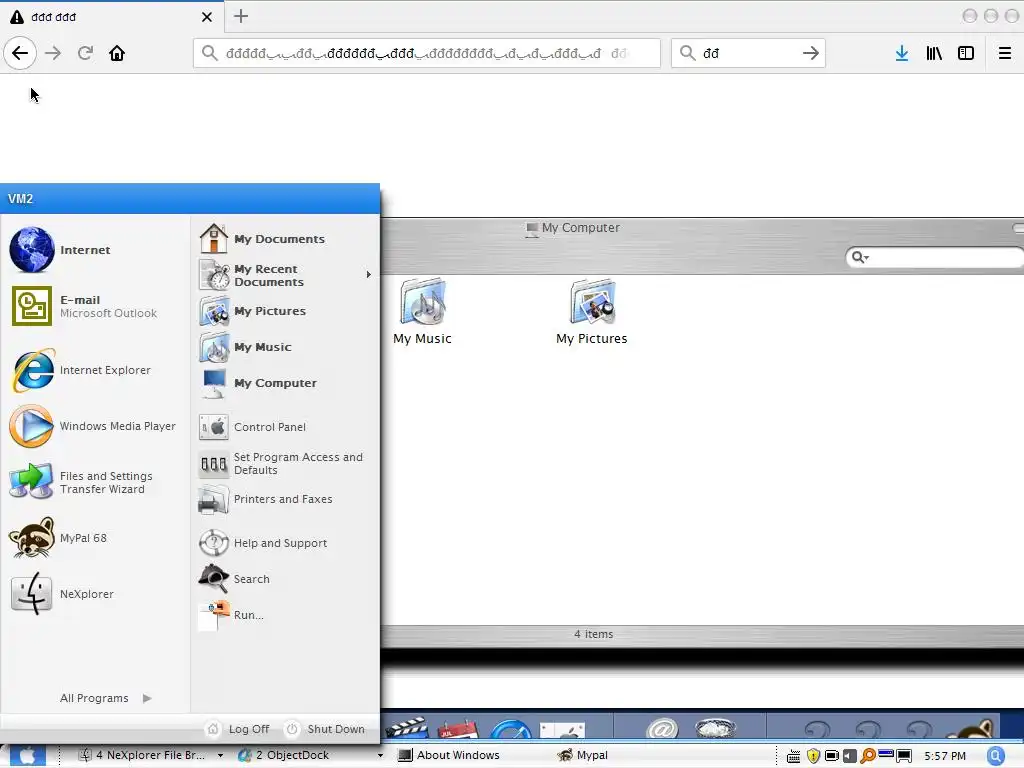This screenshot has width=1024, height=768.
Task: Click the 5:57 PM clock
Action: [945, 756]
